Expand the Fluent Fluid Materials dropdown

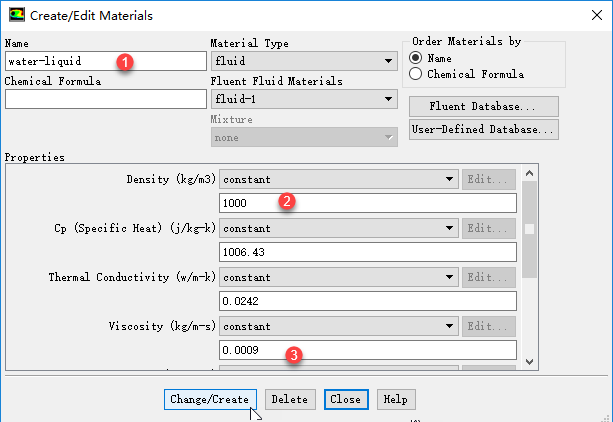click(304, 99)
